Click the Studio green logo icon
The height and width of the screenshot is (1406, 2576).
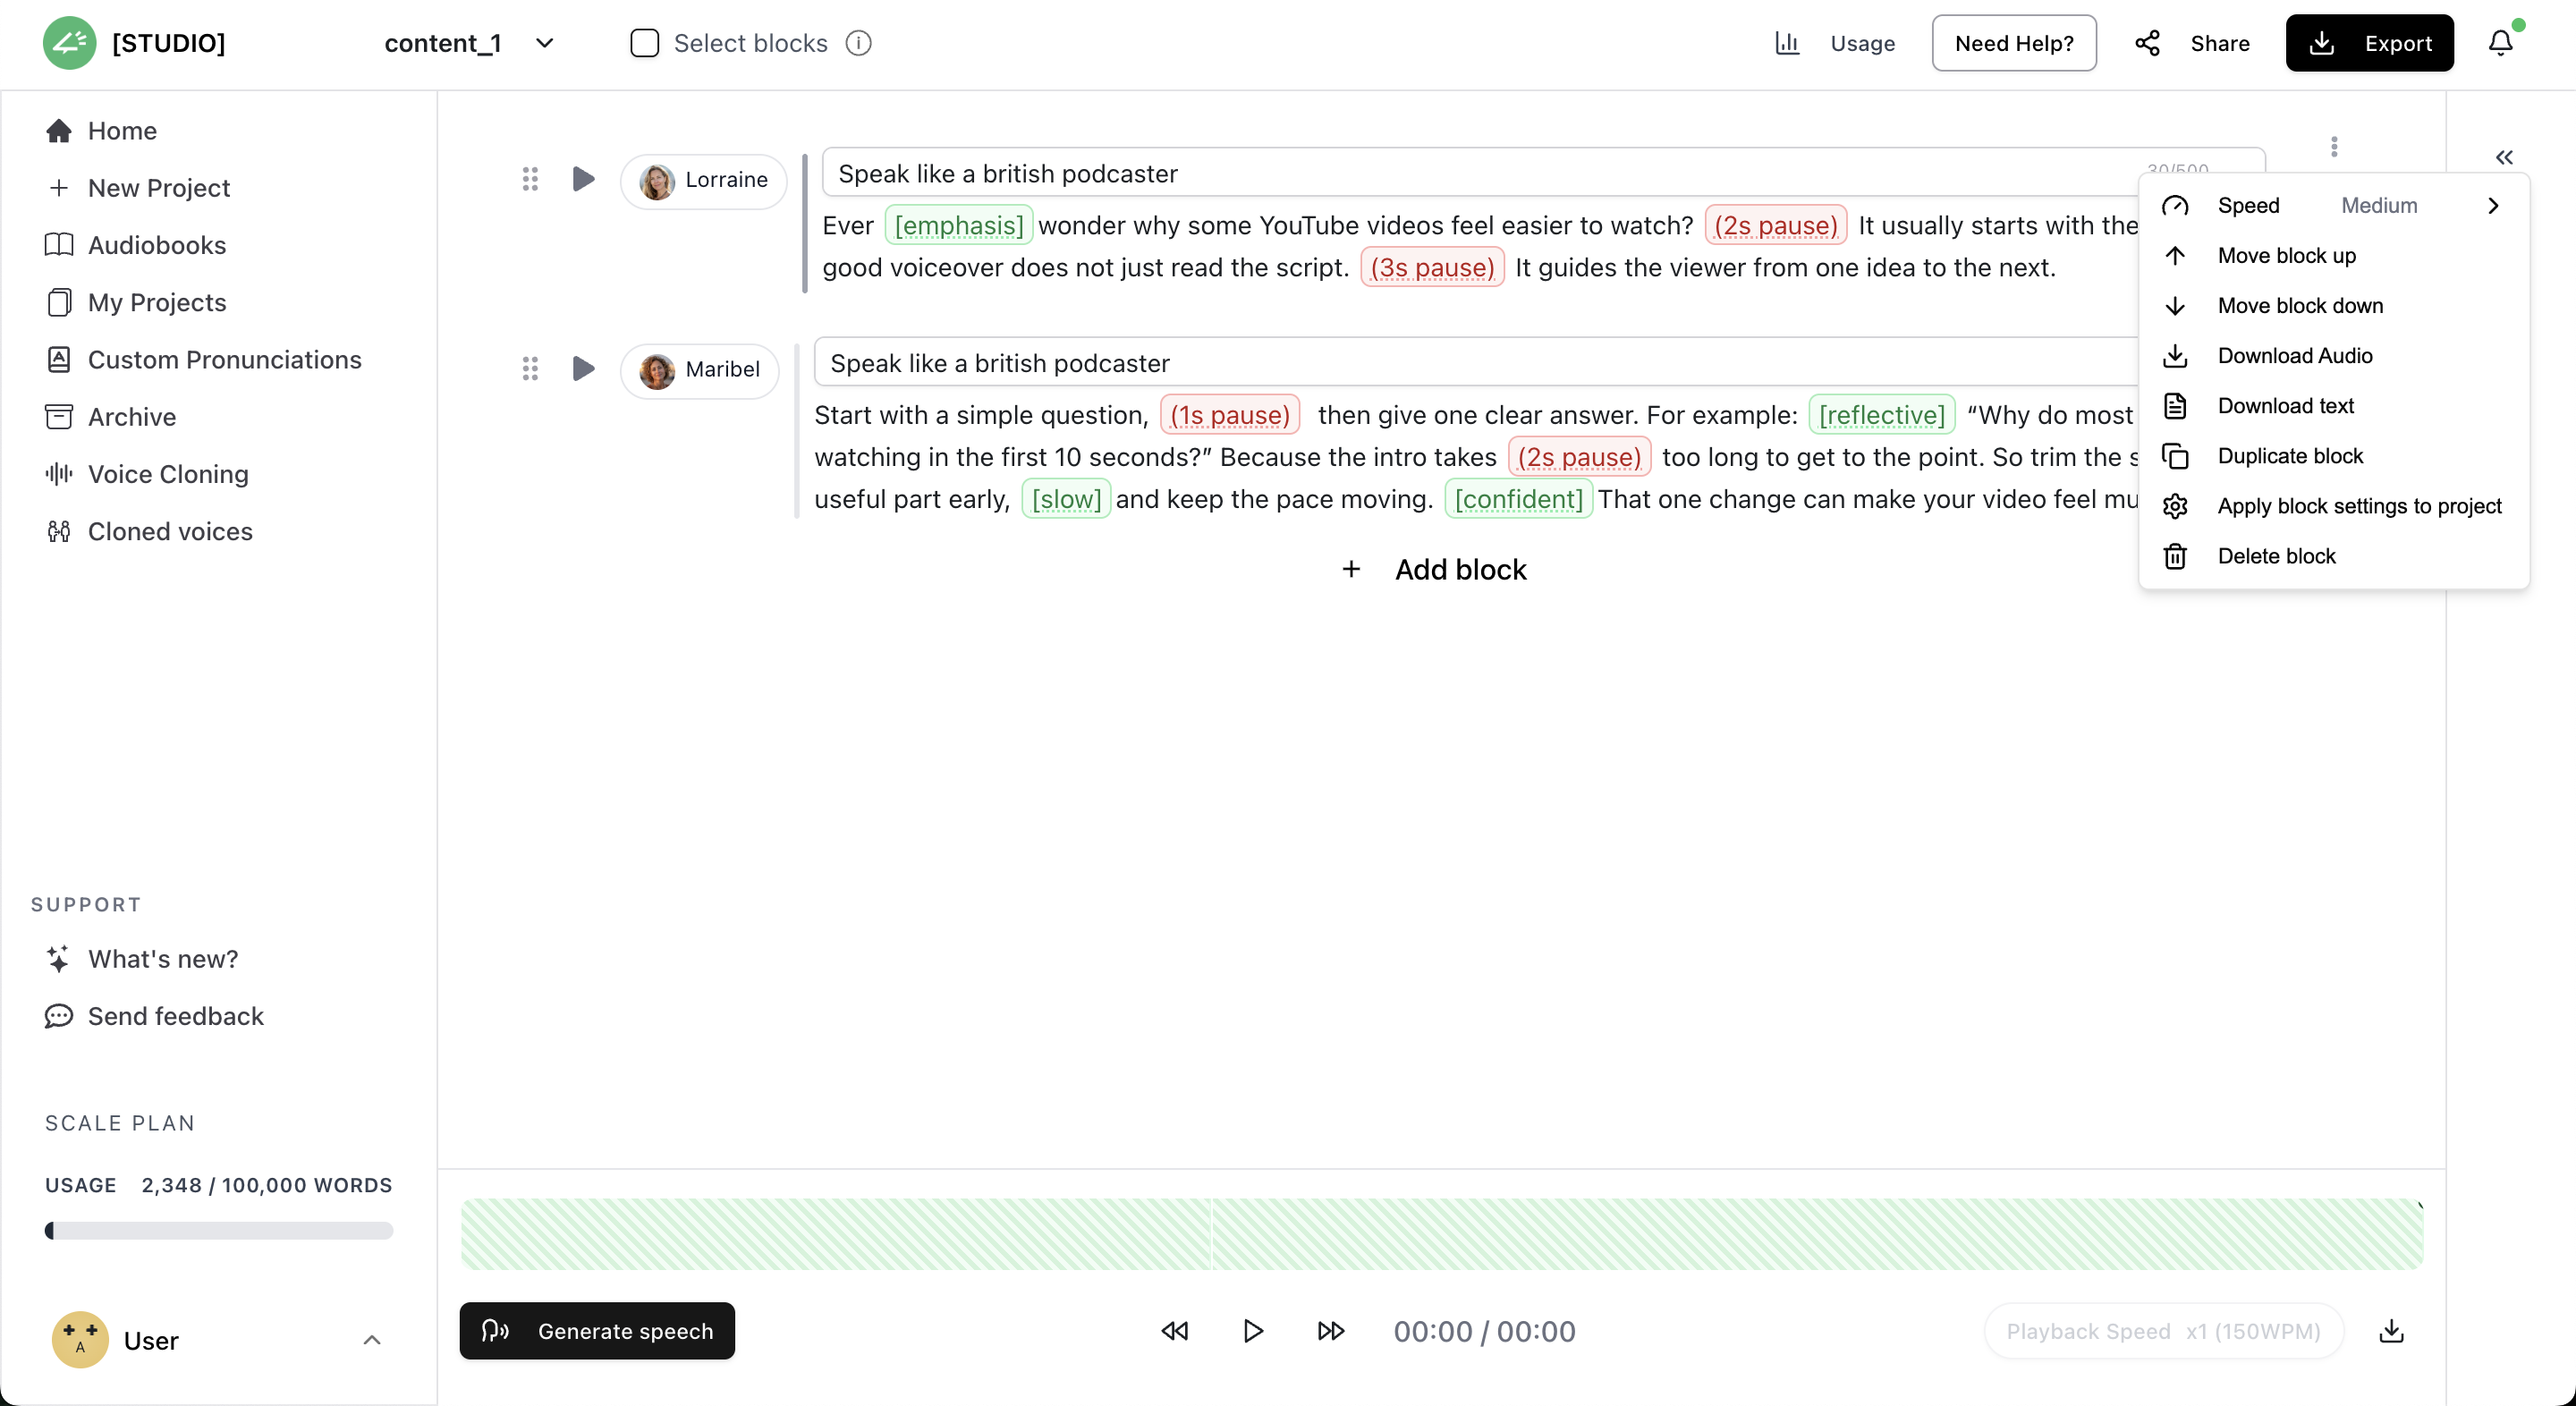(69, 43)
